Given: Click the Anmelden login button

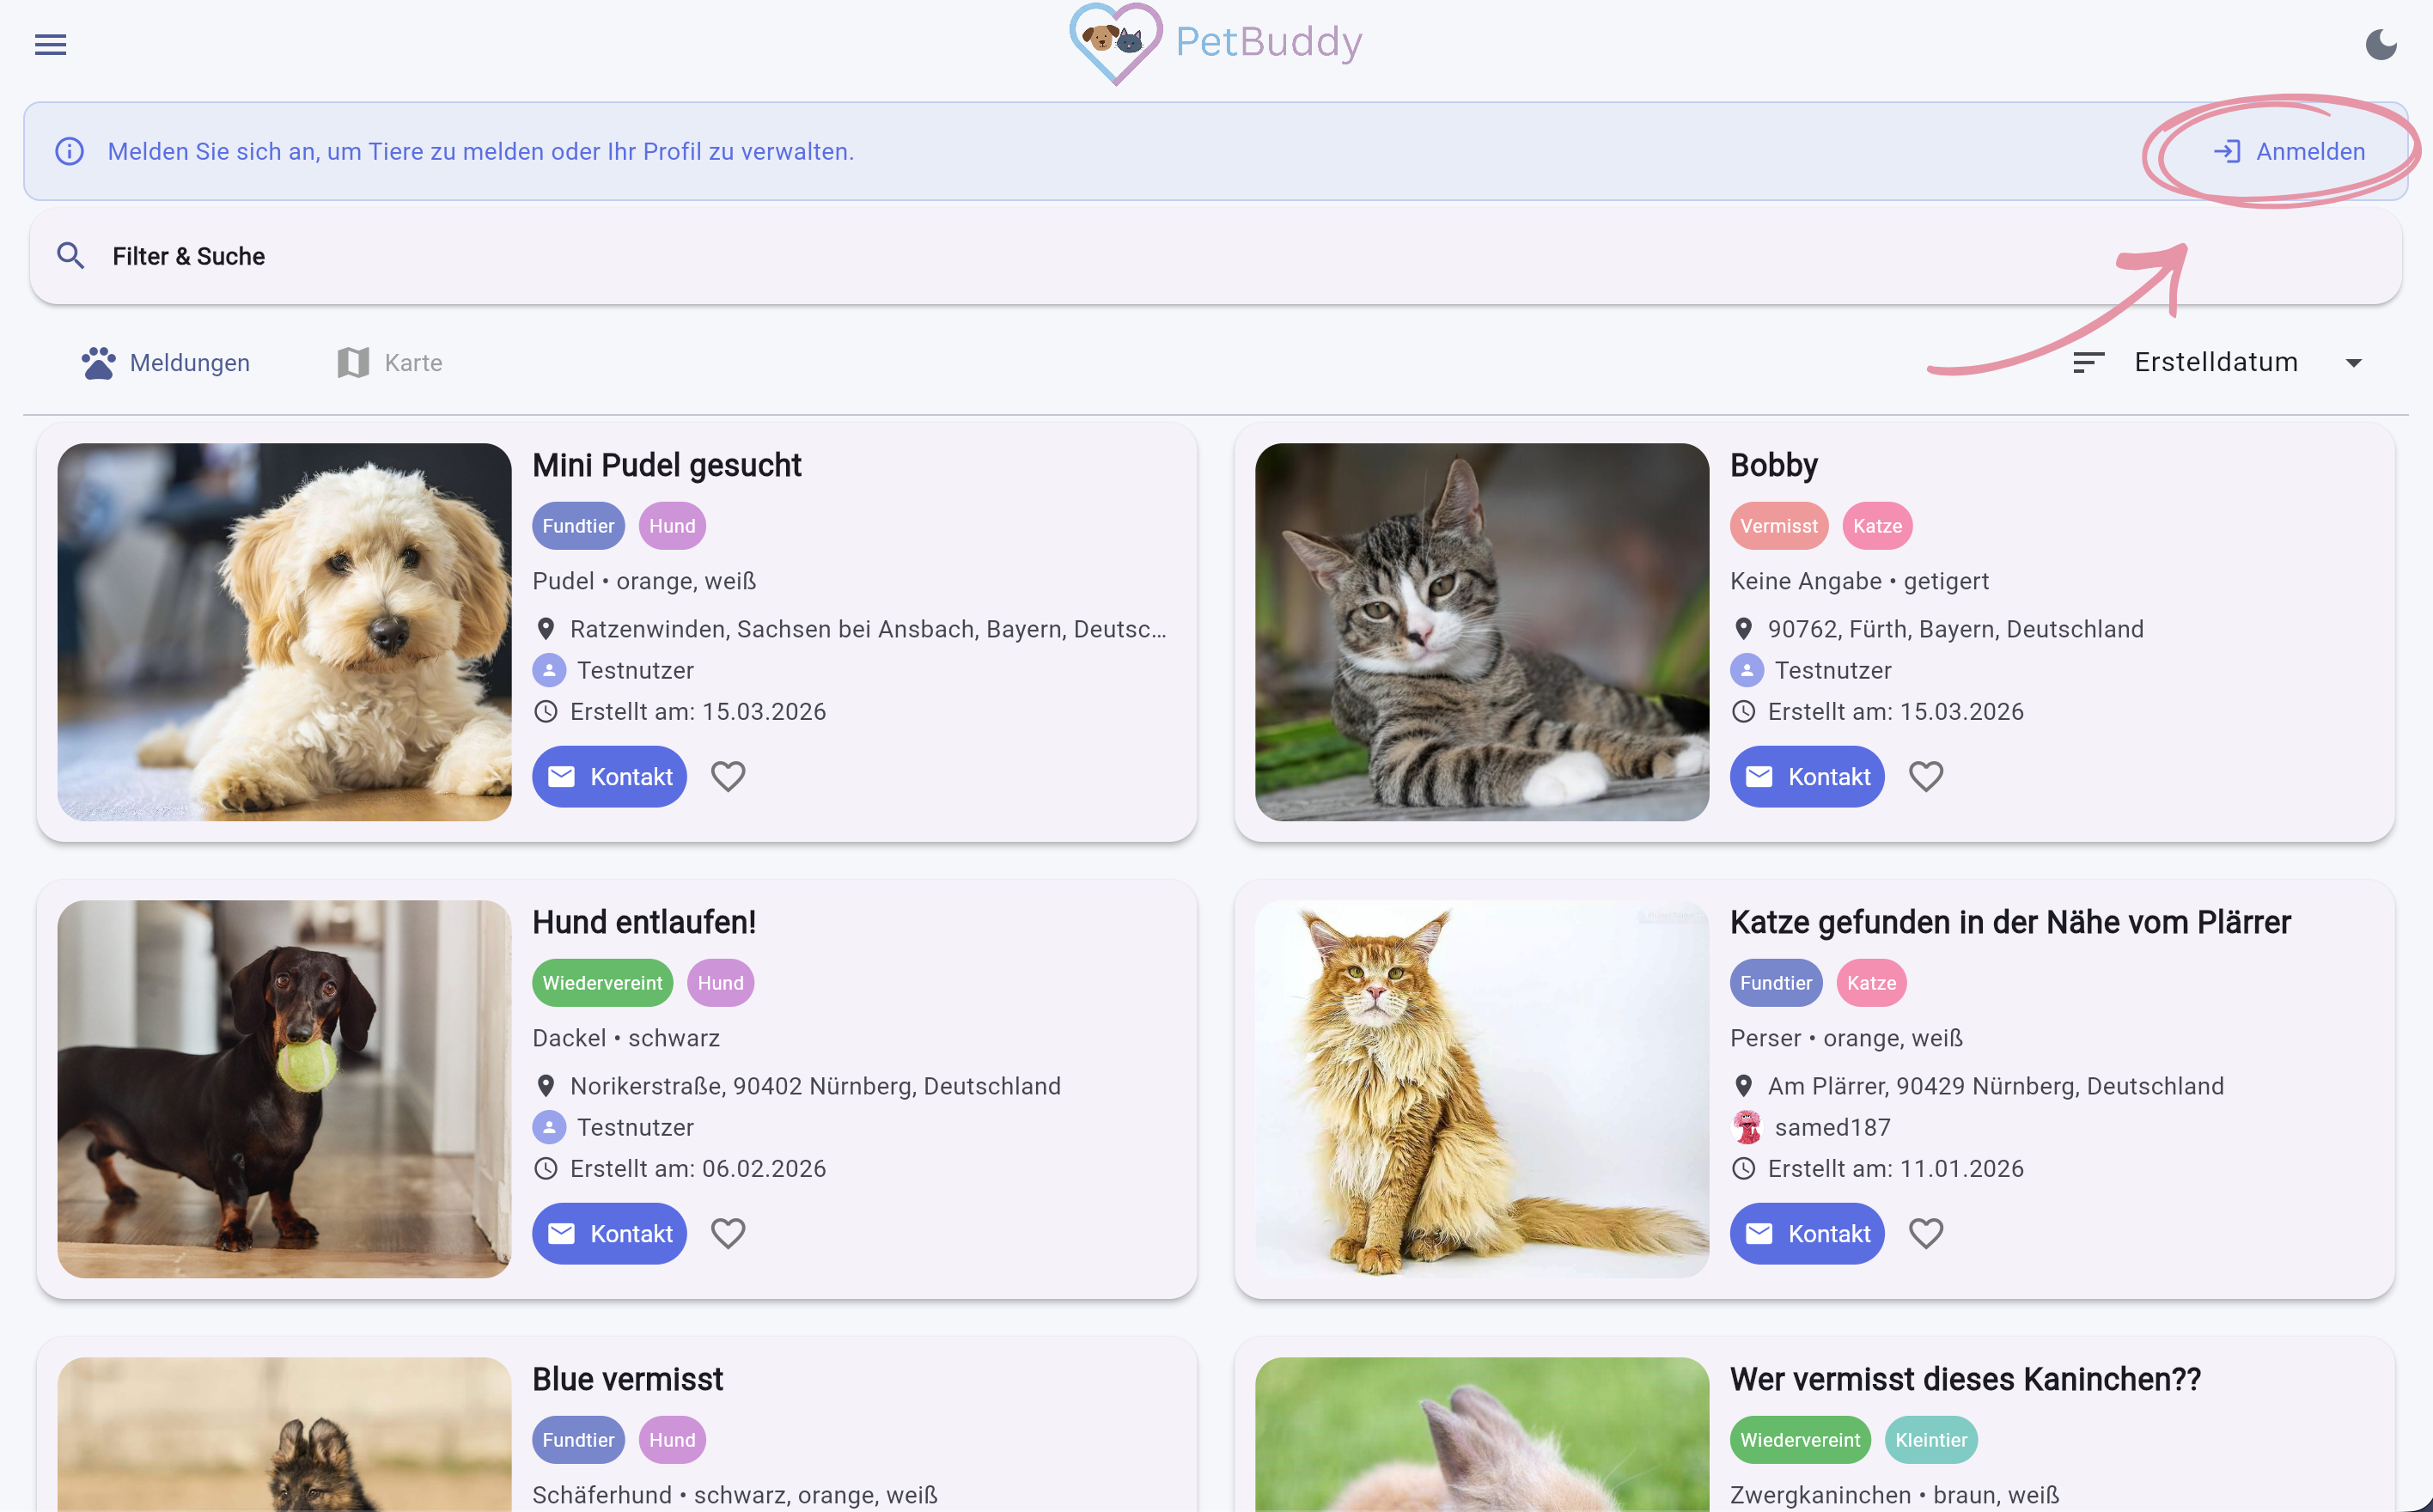Looking at the screenshot, I should (x=2289, y=151).
